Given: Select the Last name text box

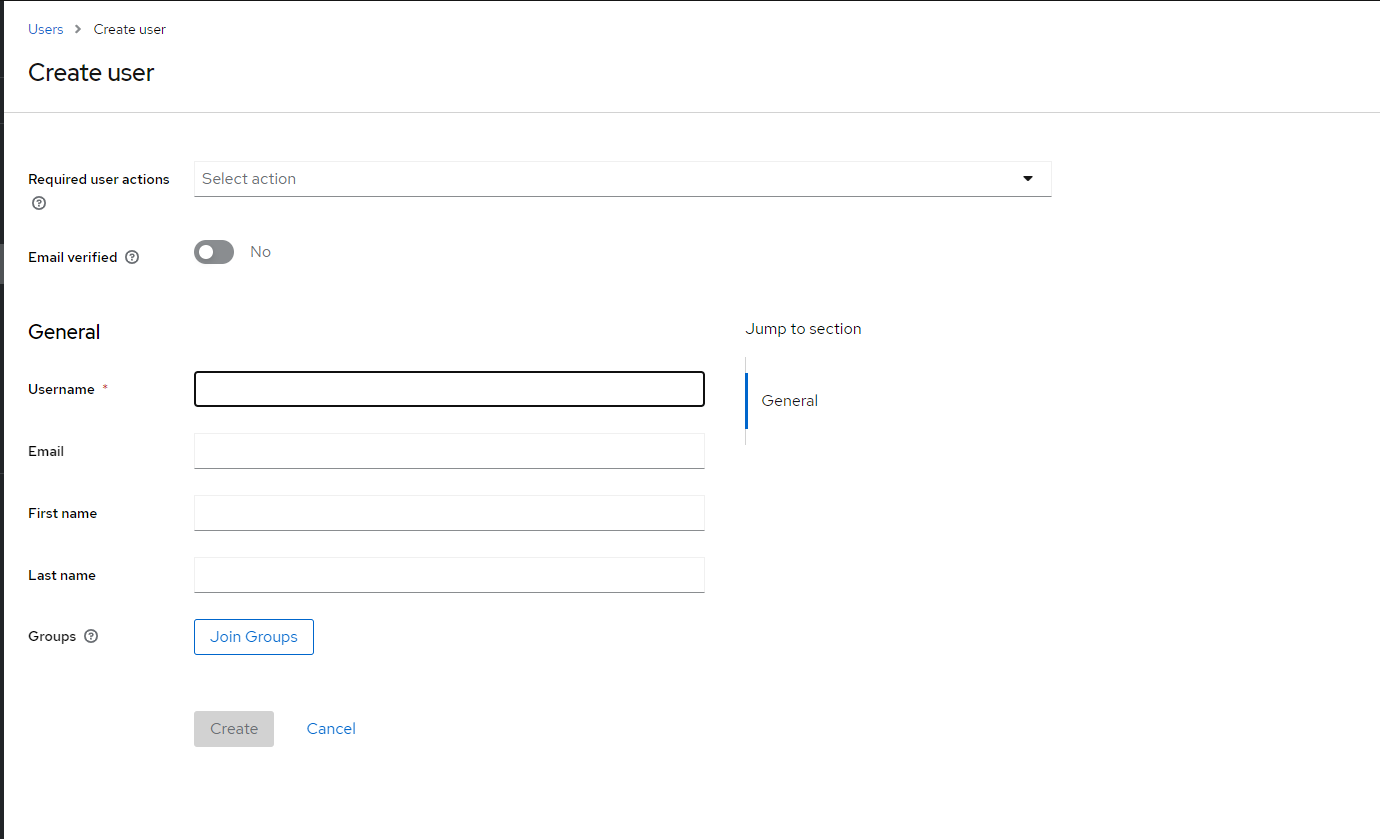Looking at the screenshot, I should (449, 575).
